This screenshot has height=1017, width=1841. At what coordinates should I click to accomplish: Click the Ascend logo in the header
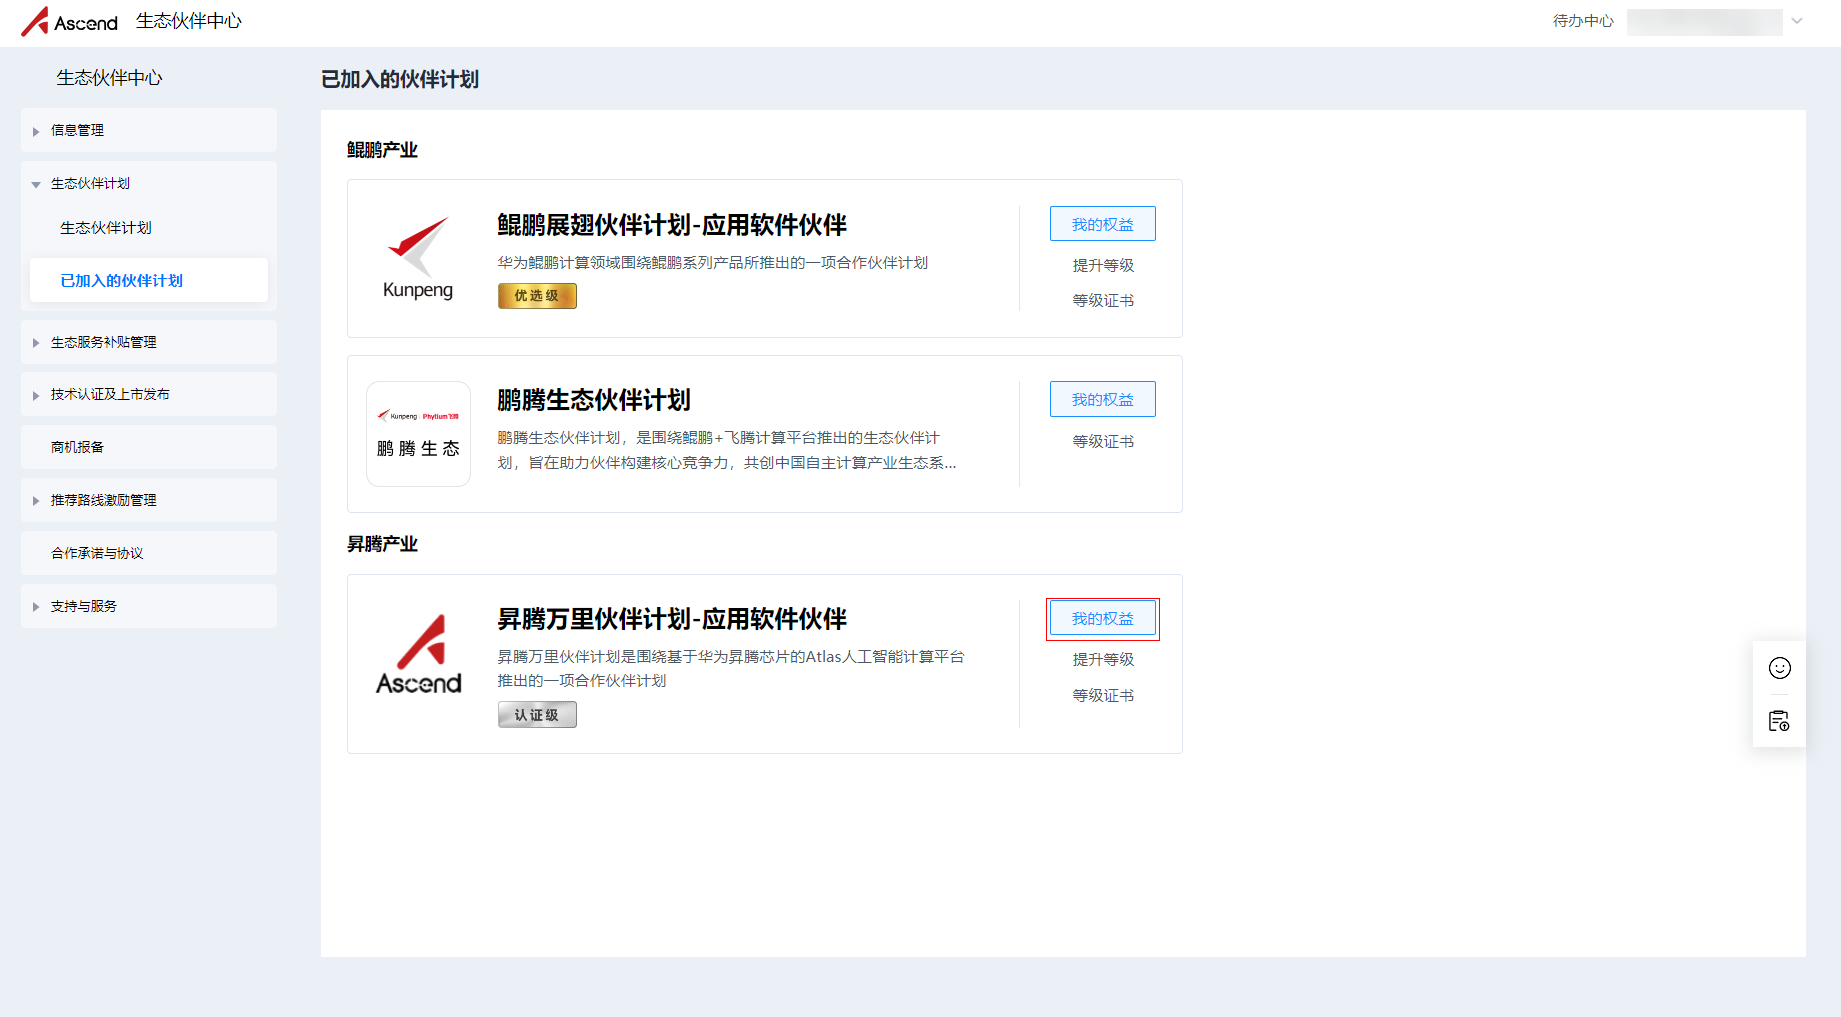(69, 21)
